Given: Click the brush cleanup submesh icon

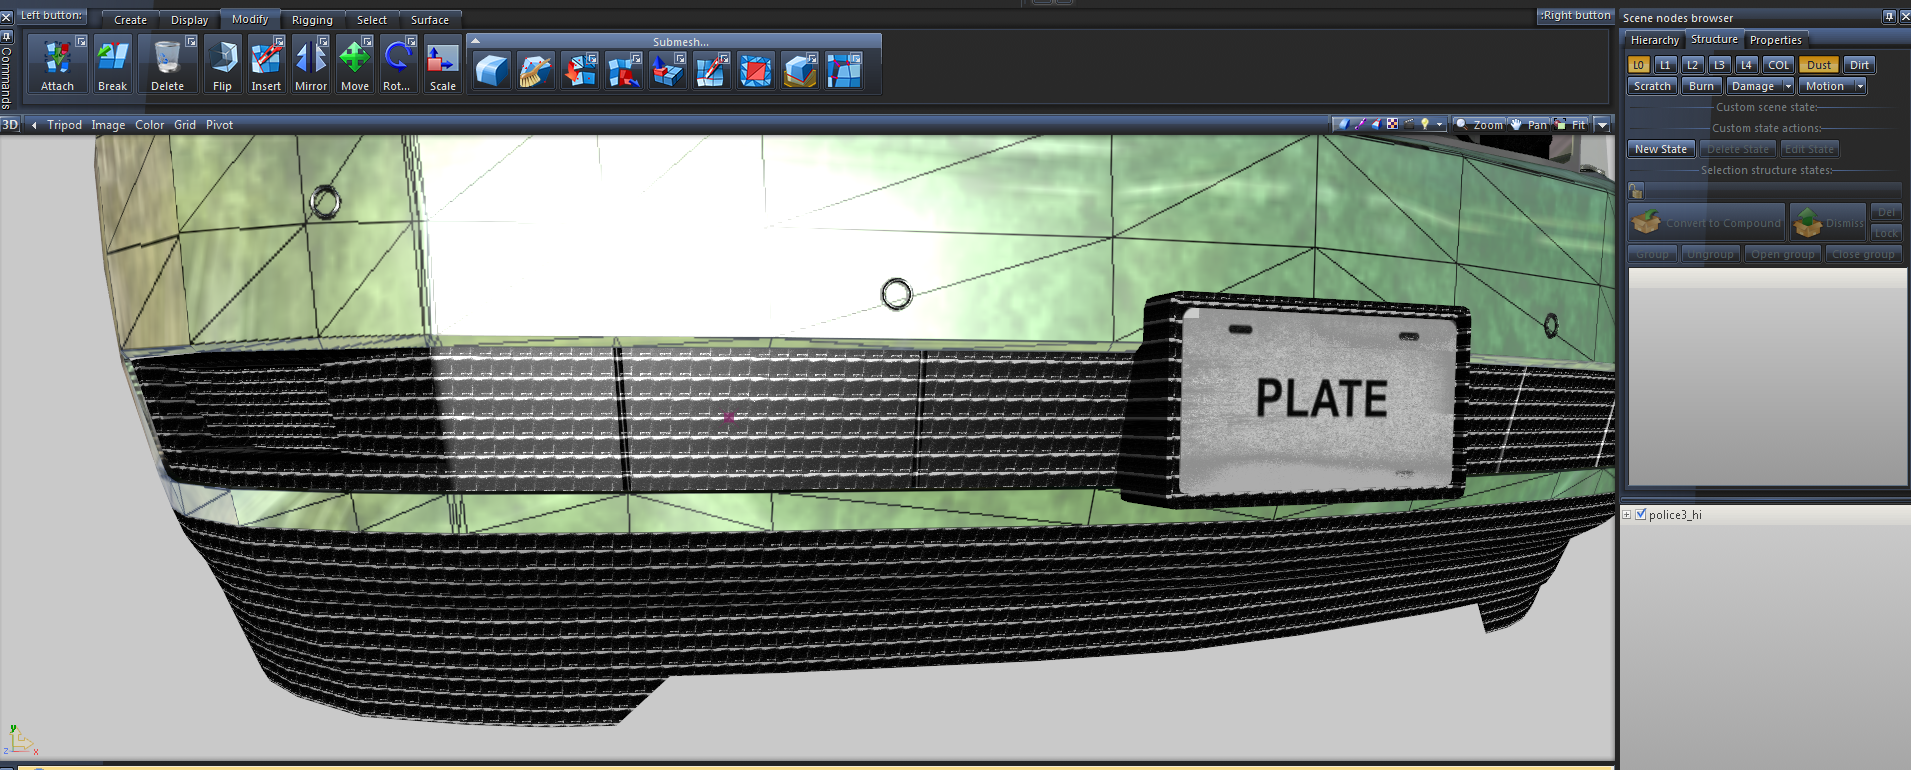Looking at the screenshot, I should pyautogui.click(x=535, y=71).
